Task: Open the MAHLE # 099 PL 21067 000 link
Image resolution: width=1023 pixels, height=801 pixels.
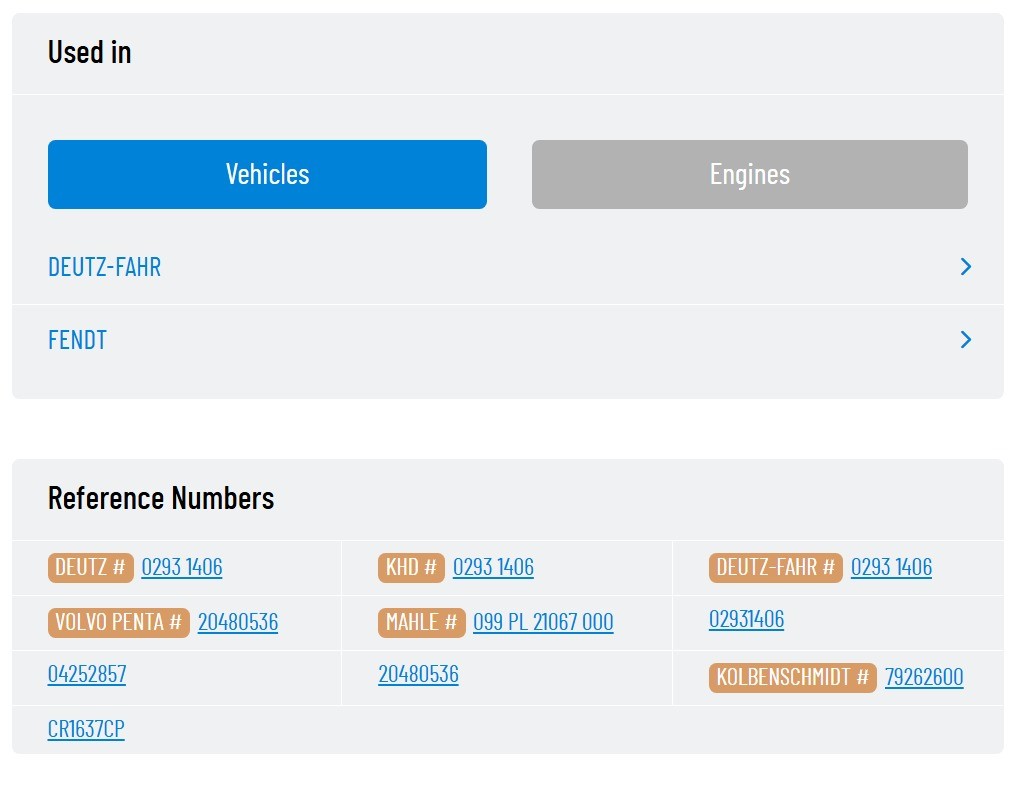Action: (543, 622)
